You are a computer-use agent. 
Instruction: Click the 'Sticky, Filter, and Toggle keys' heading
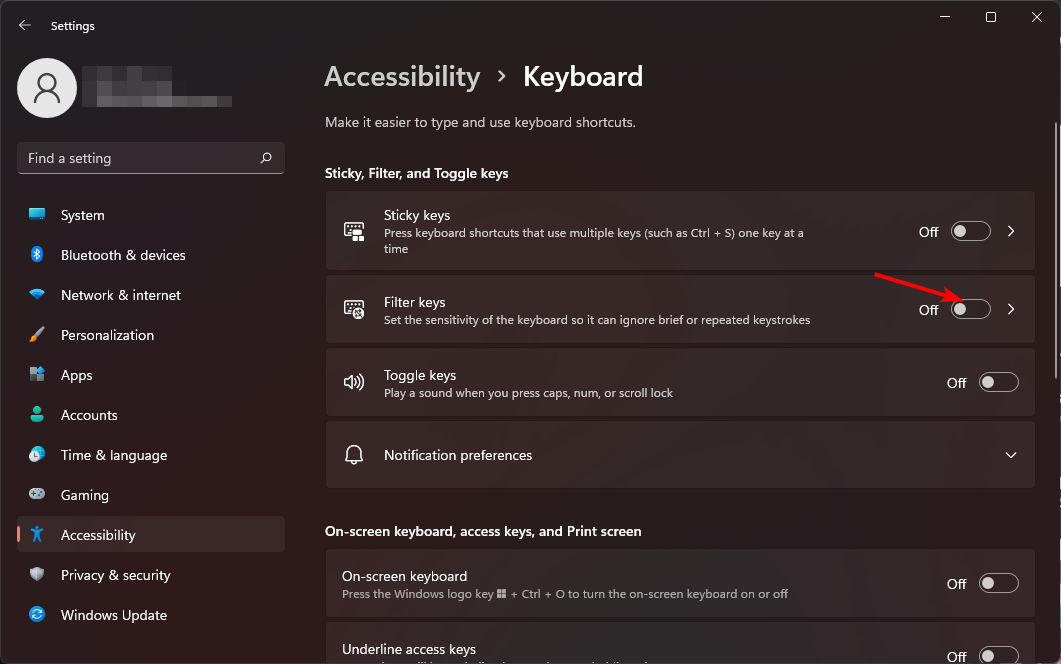coord(416,173)
